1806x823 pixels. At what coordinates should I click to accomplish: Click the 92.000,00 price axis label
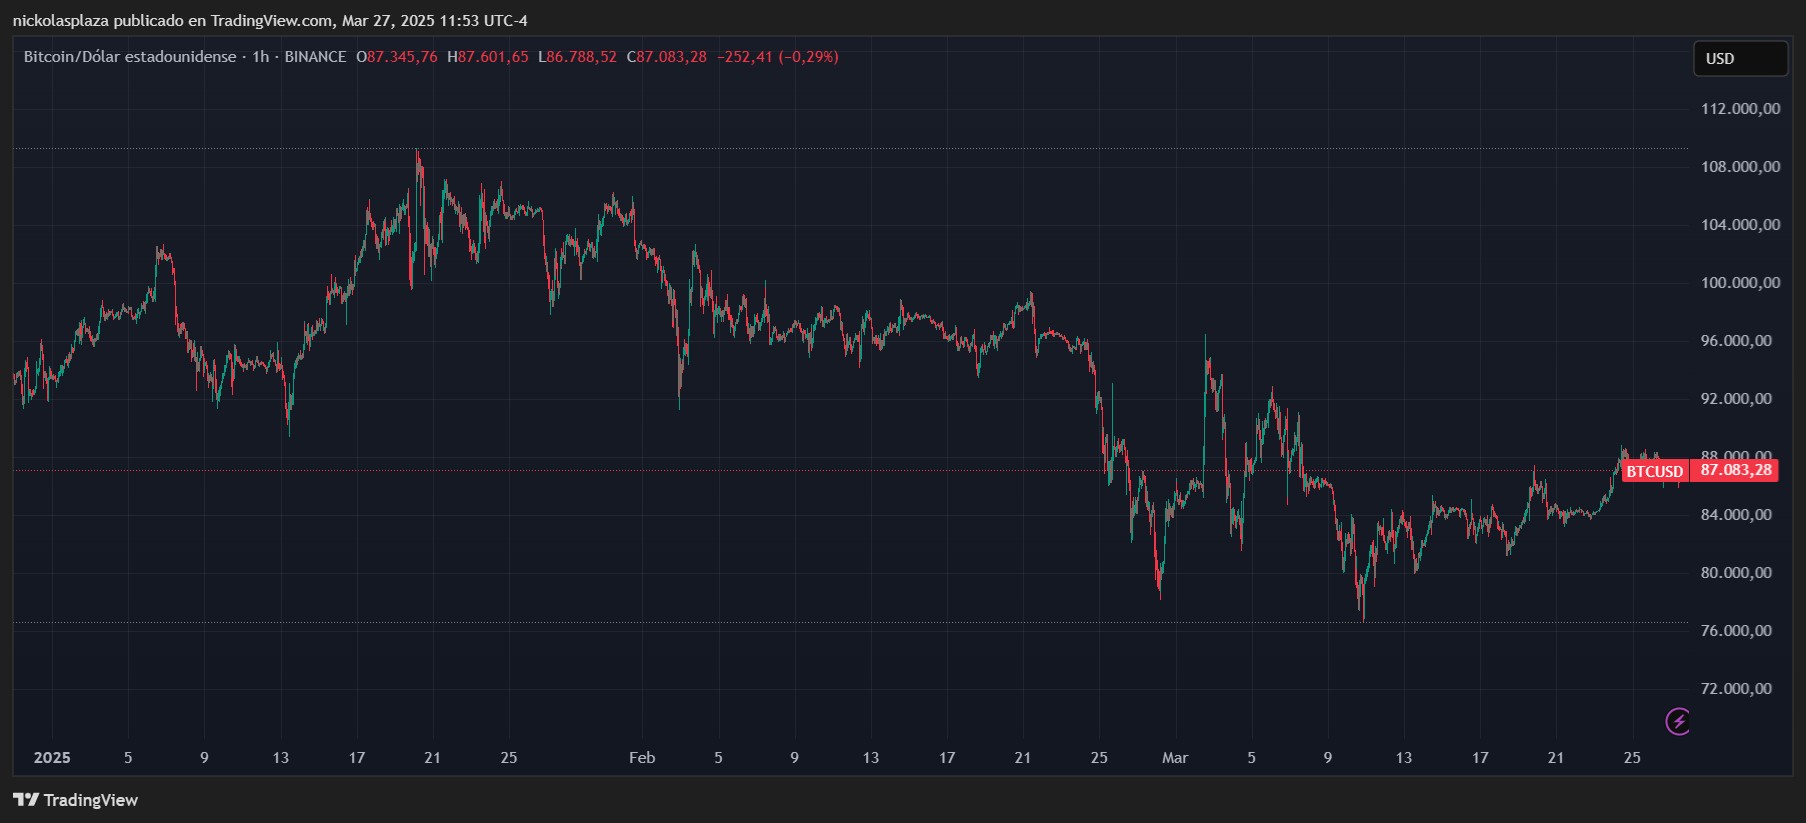pyautogui.click(x=1736, y=399)
